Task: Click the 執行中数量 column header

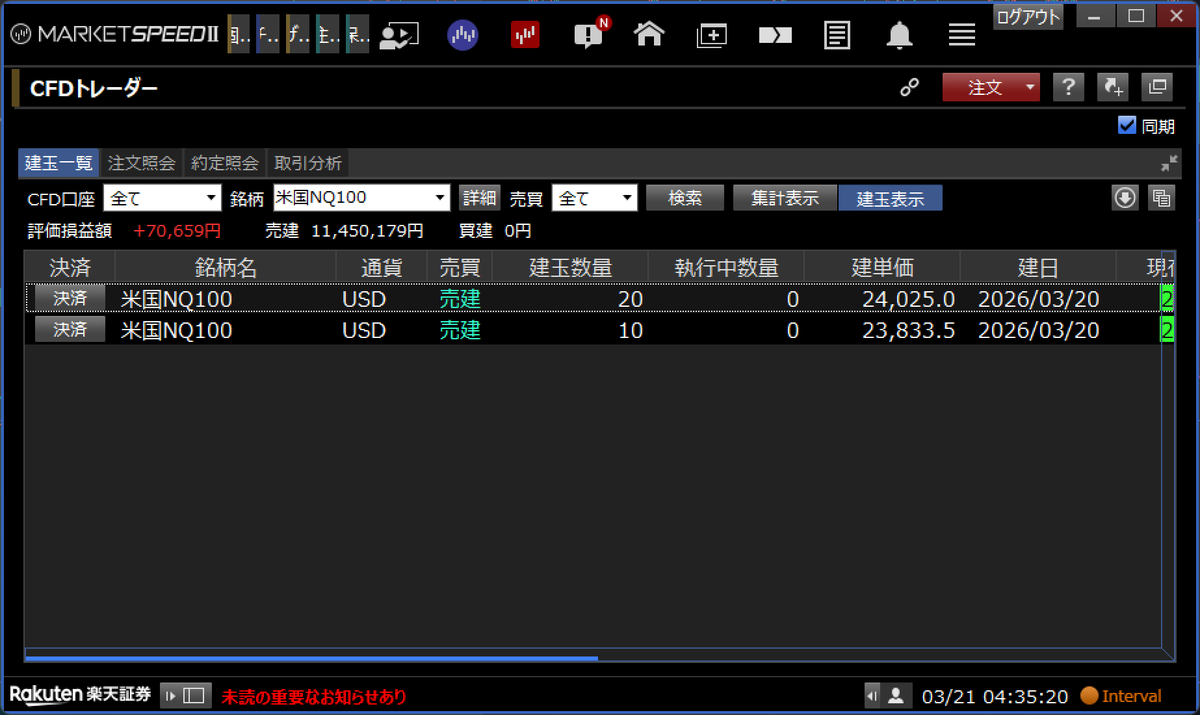Action: (x=726, y=268)
